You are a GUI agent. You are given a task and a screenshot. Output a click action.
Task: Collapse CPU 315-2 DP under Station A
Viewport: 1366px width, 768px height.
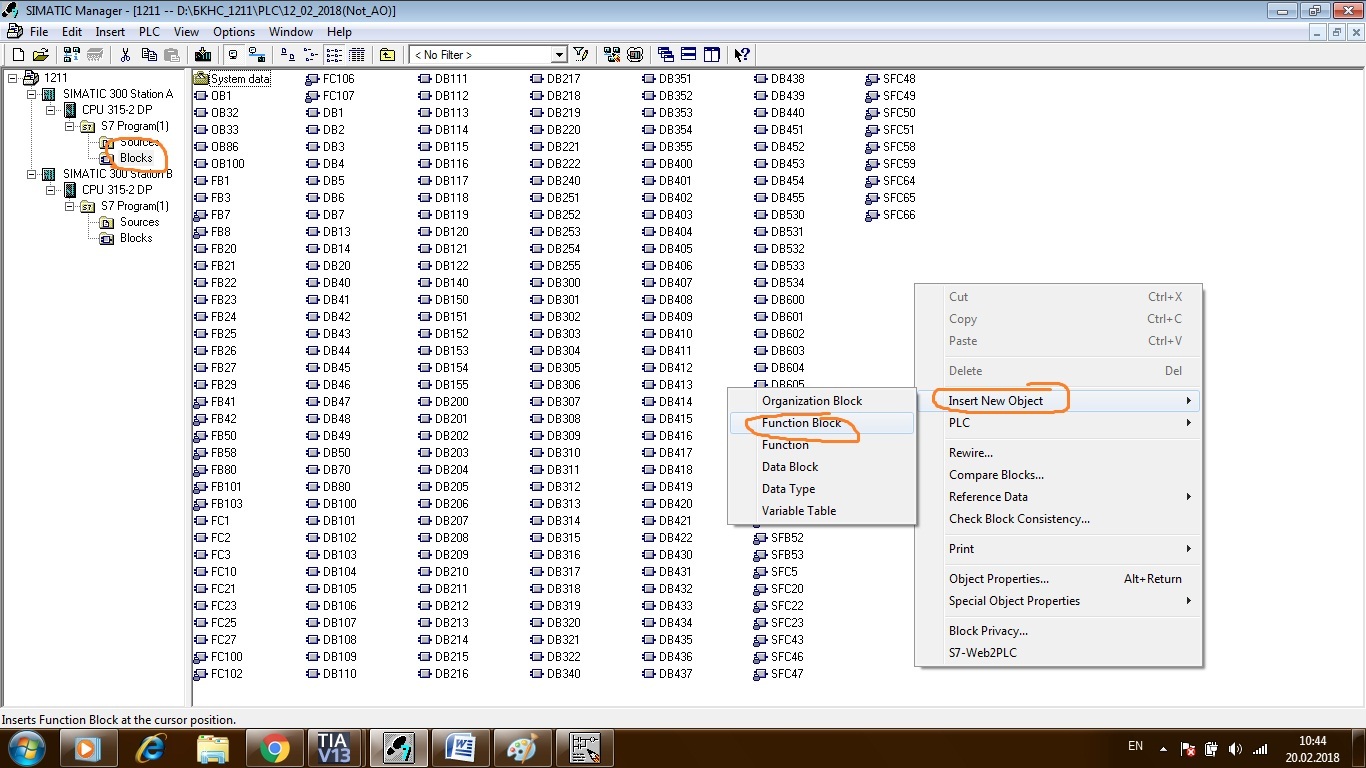pos(51,110)
